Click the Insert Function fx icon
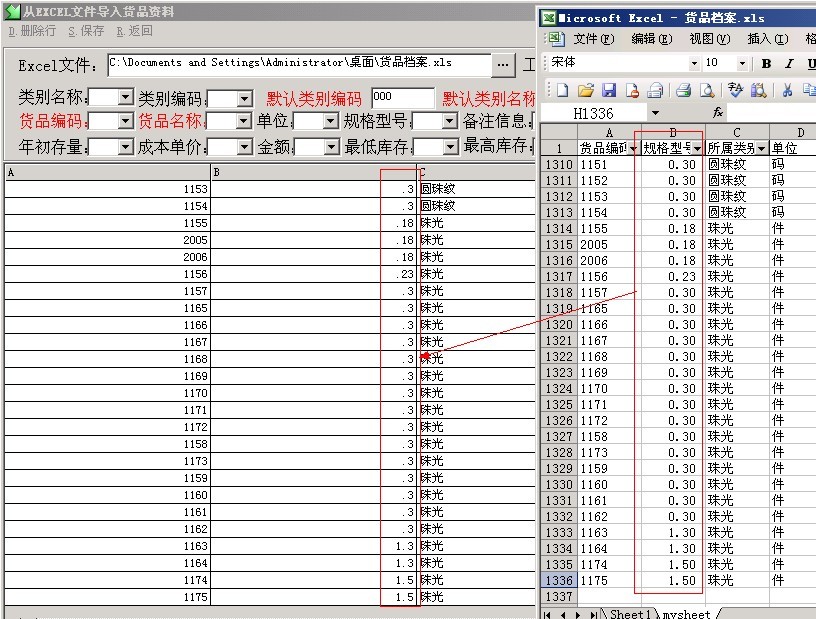 [x=718, y=112]
